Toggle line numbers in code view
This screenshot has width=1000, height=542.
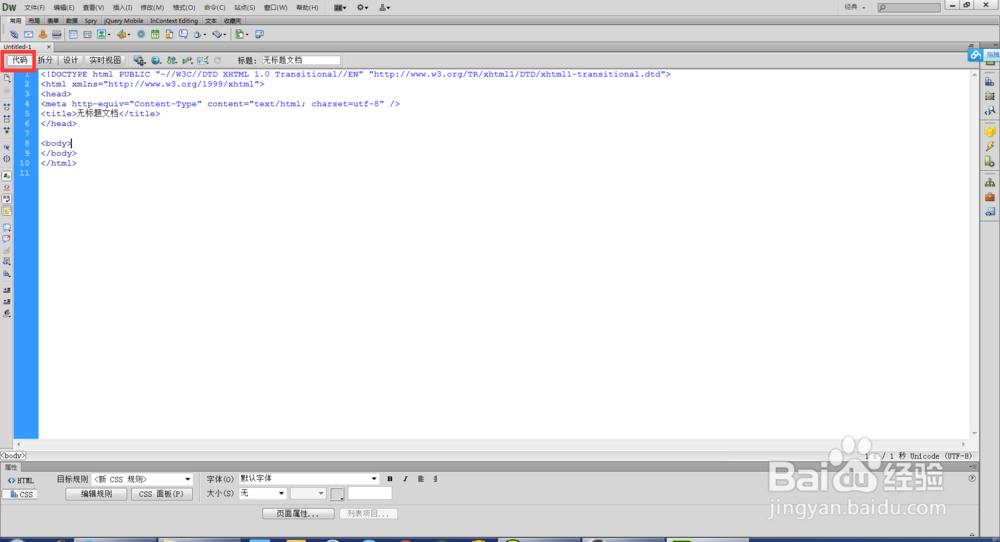click(7, 175)
